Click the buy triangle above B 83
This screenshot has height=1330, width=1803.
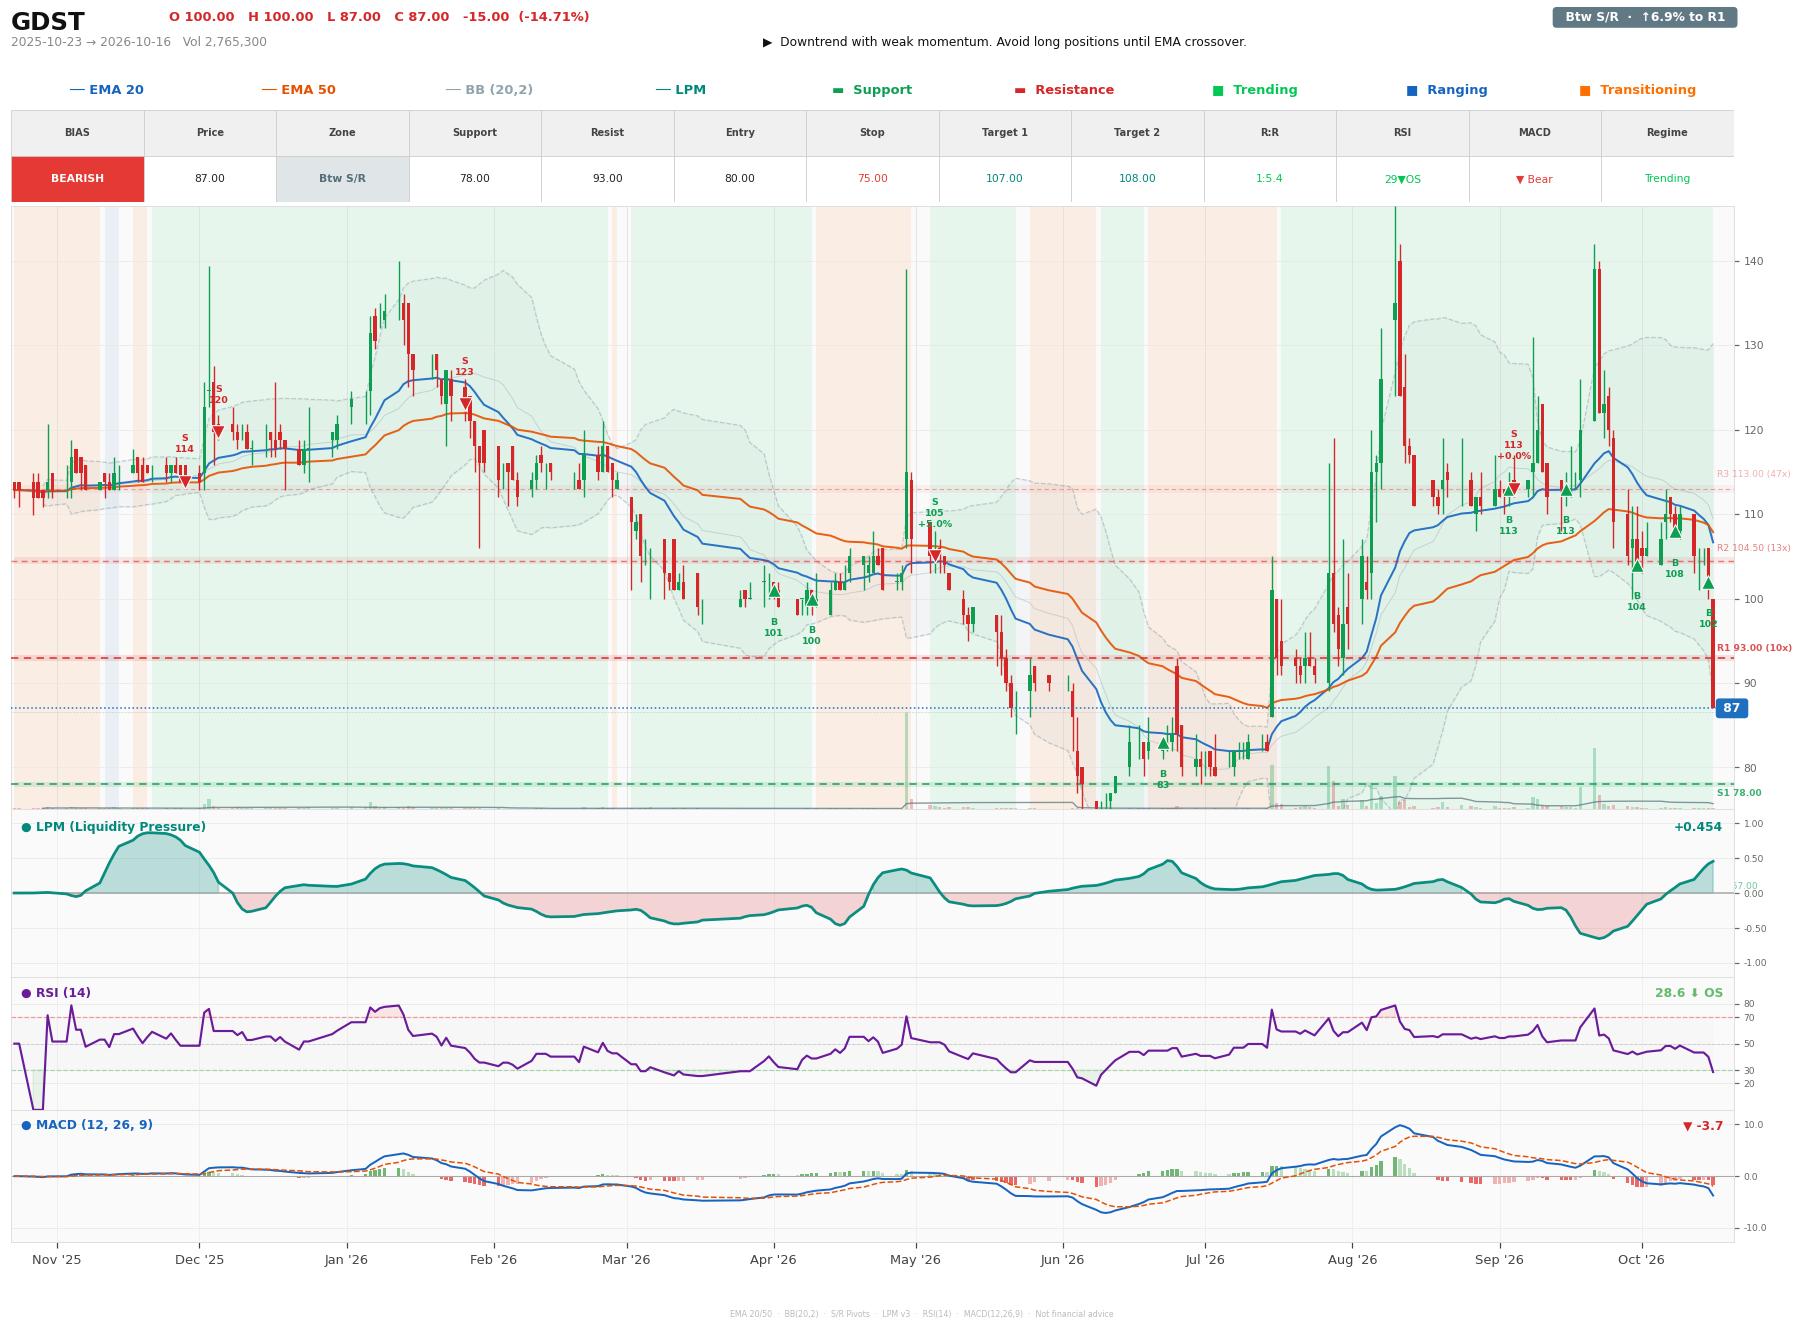click(1163, 744)
